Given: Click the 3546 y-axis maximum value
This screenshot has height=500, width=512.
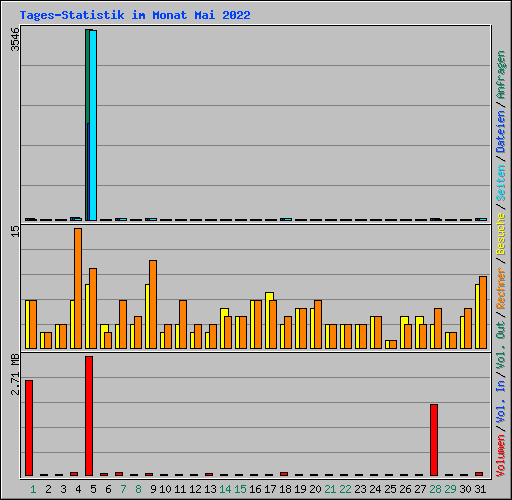Looking at the screenshot, I should [15, 39].
